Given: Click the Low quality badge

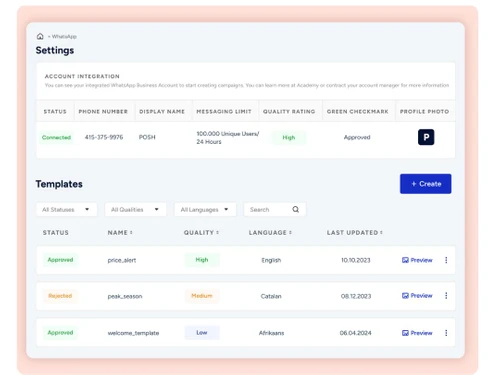Looking at the screenshot, I should pyautogui.click(x=202, y=332).
